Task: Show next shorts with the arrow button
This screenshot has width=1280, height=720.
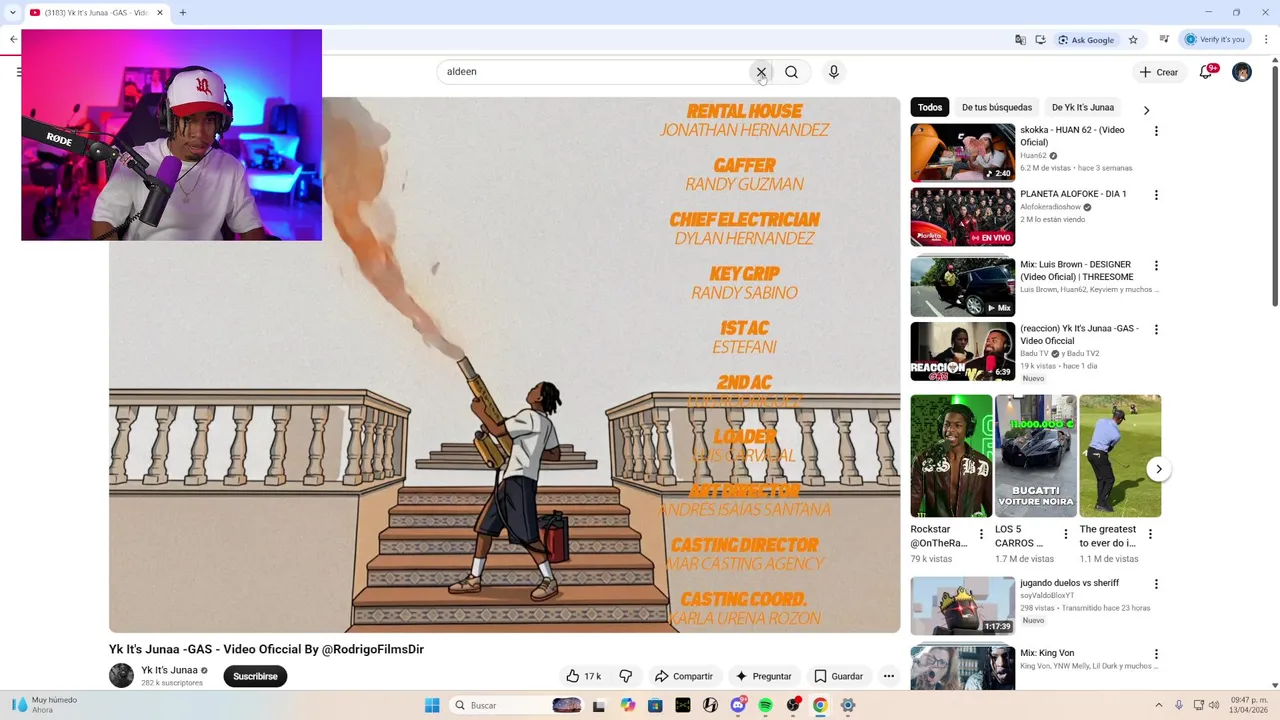Action: tap(1158, 469)
